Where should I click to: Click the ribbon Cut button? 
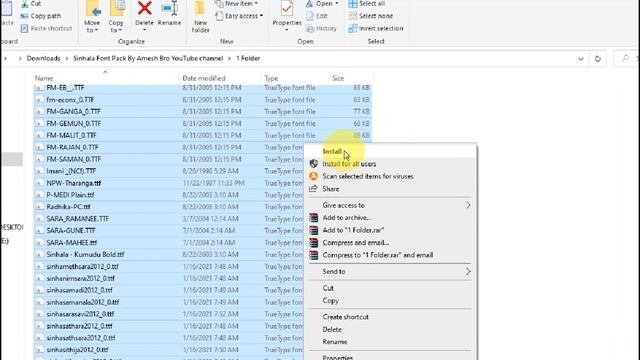tap(31, 4)
